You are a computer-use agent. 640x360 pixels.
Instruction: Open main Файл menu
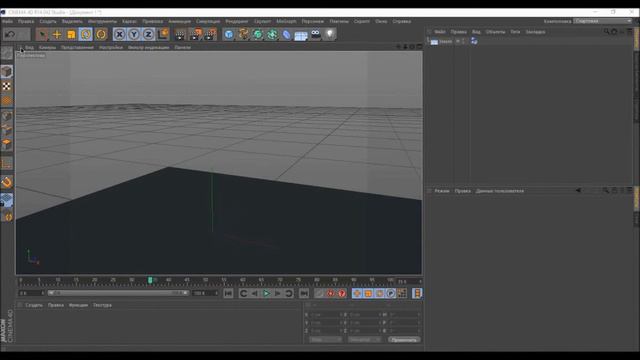7,21
